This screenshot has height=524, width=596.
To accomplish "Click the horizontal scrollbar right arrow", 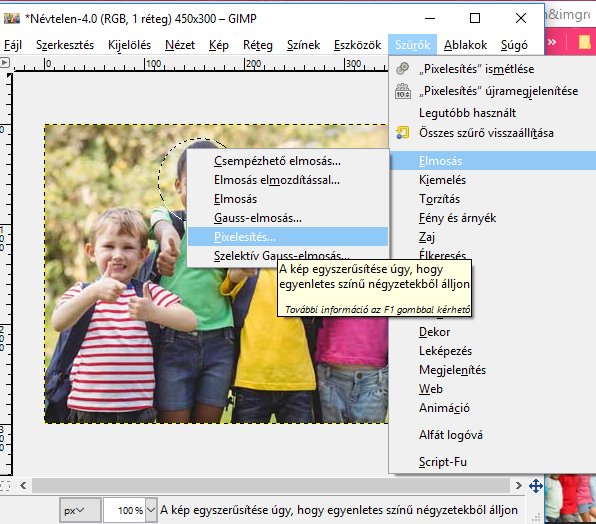I will [x=518, y=486].
